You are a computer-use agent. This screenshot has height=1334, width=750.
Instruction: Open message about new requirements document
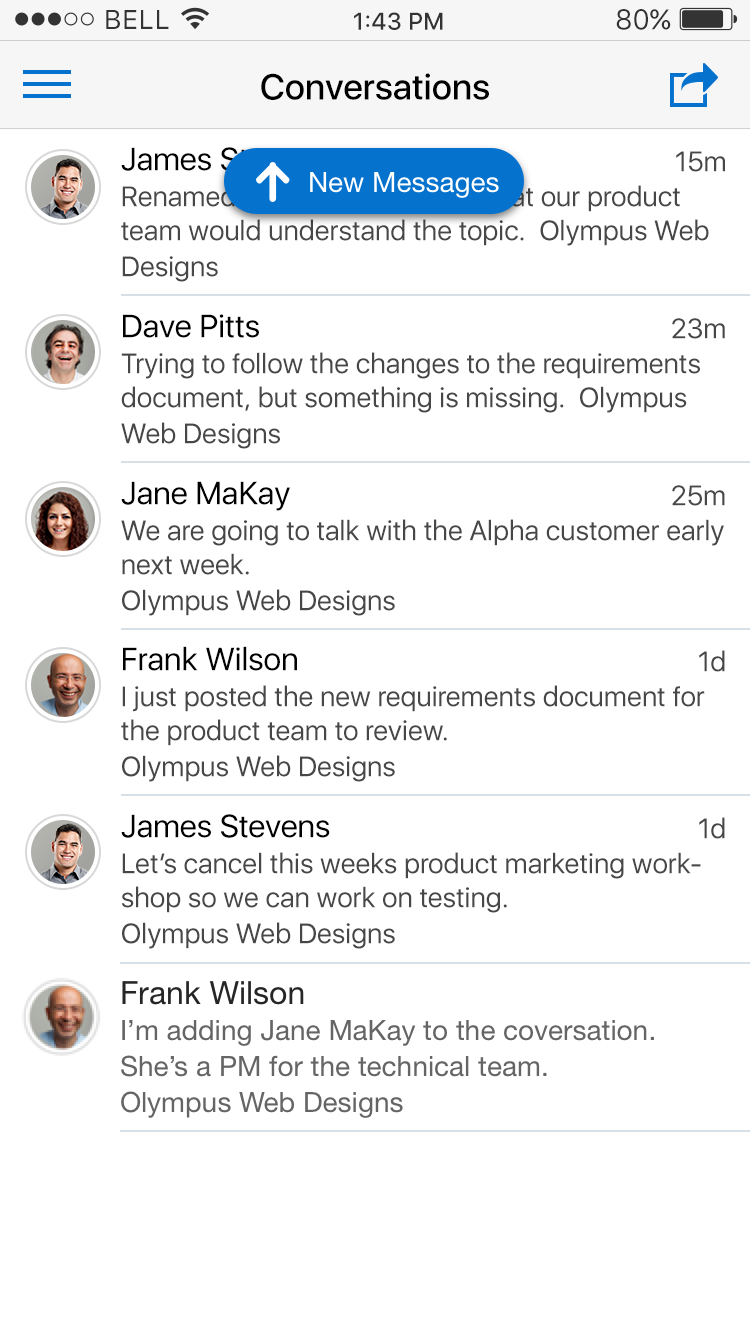pos(412,714)
